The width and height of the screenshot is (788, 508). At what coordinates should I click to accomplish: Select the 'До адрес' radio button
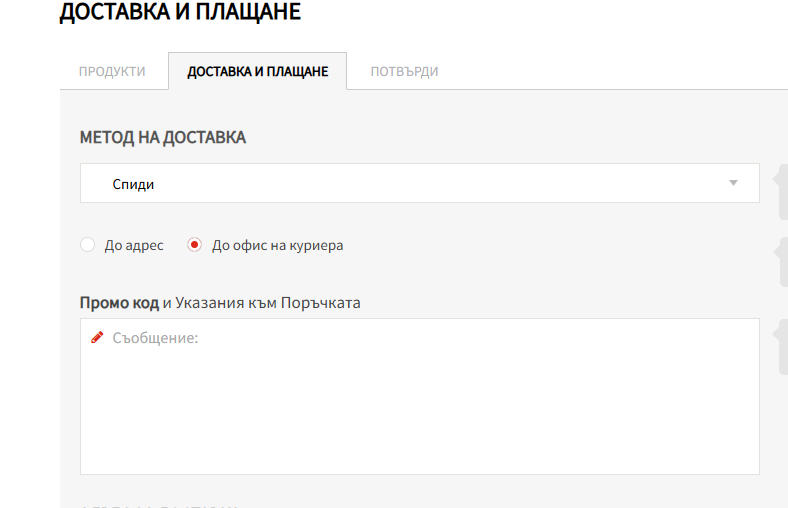(x=88, y=245)
